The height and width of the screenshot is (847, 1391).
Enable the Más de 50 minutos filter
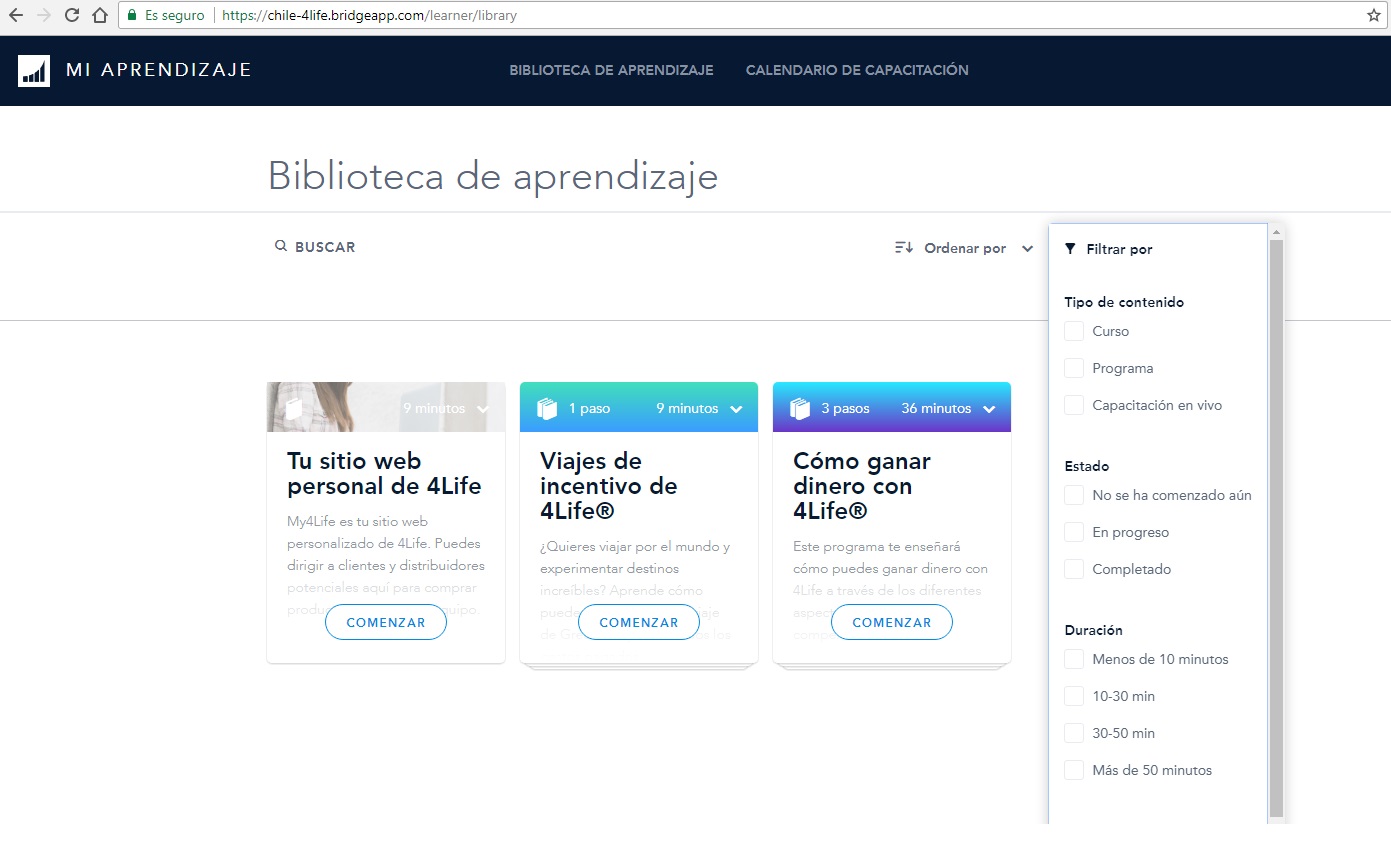tap(1074, 770)
